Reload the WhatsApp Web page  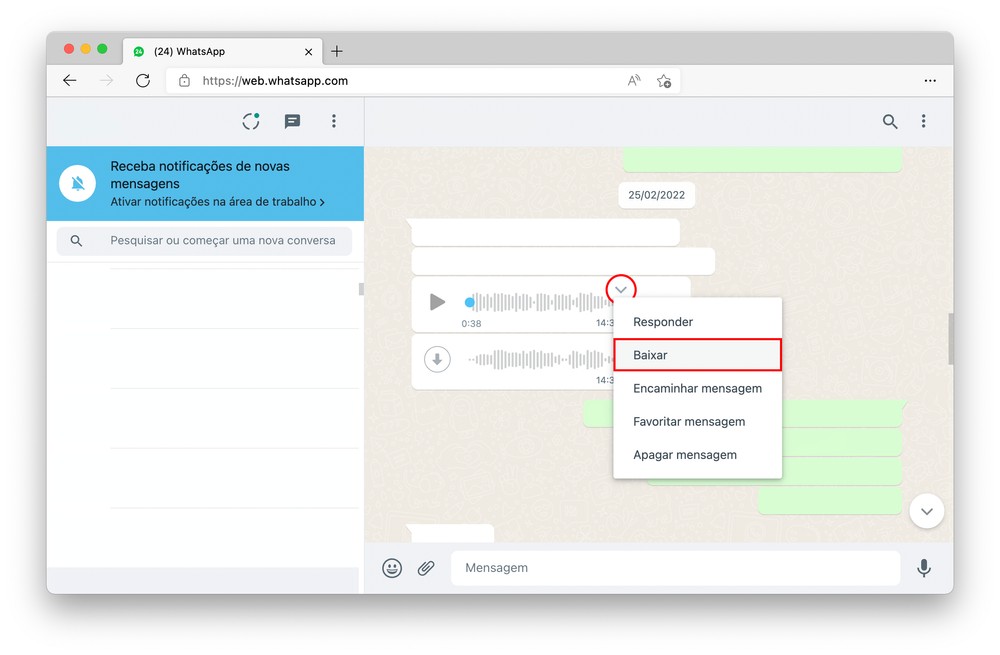pyautogui.click(x=143, y=80)
